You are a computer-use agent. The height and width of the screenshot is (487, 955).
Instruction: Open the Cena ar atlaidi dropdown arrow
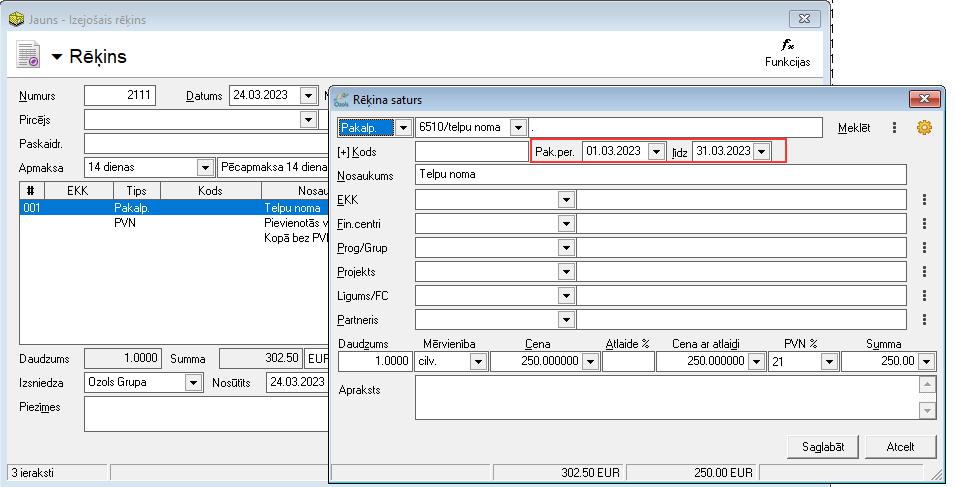tap(756, 362)
